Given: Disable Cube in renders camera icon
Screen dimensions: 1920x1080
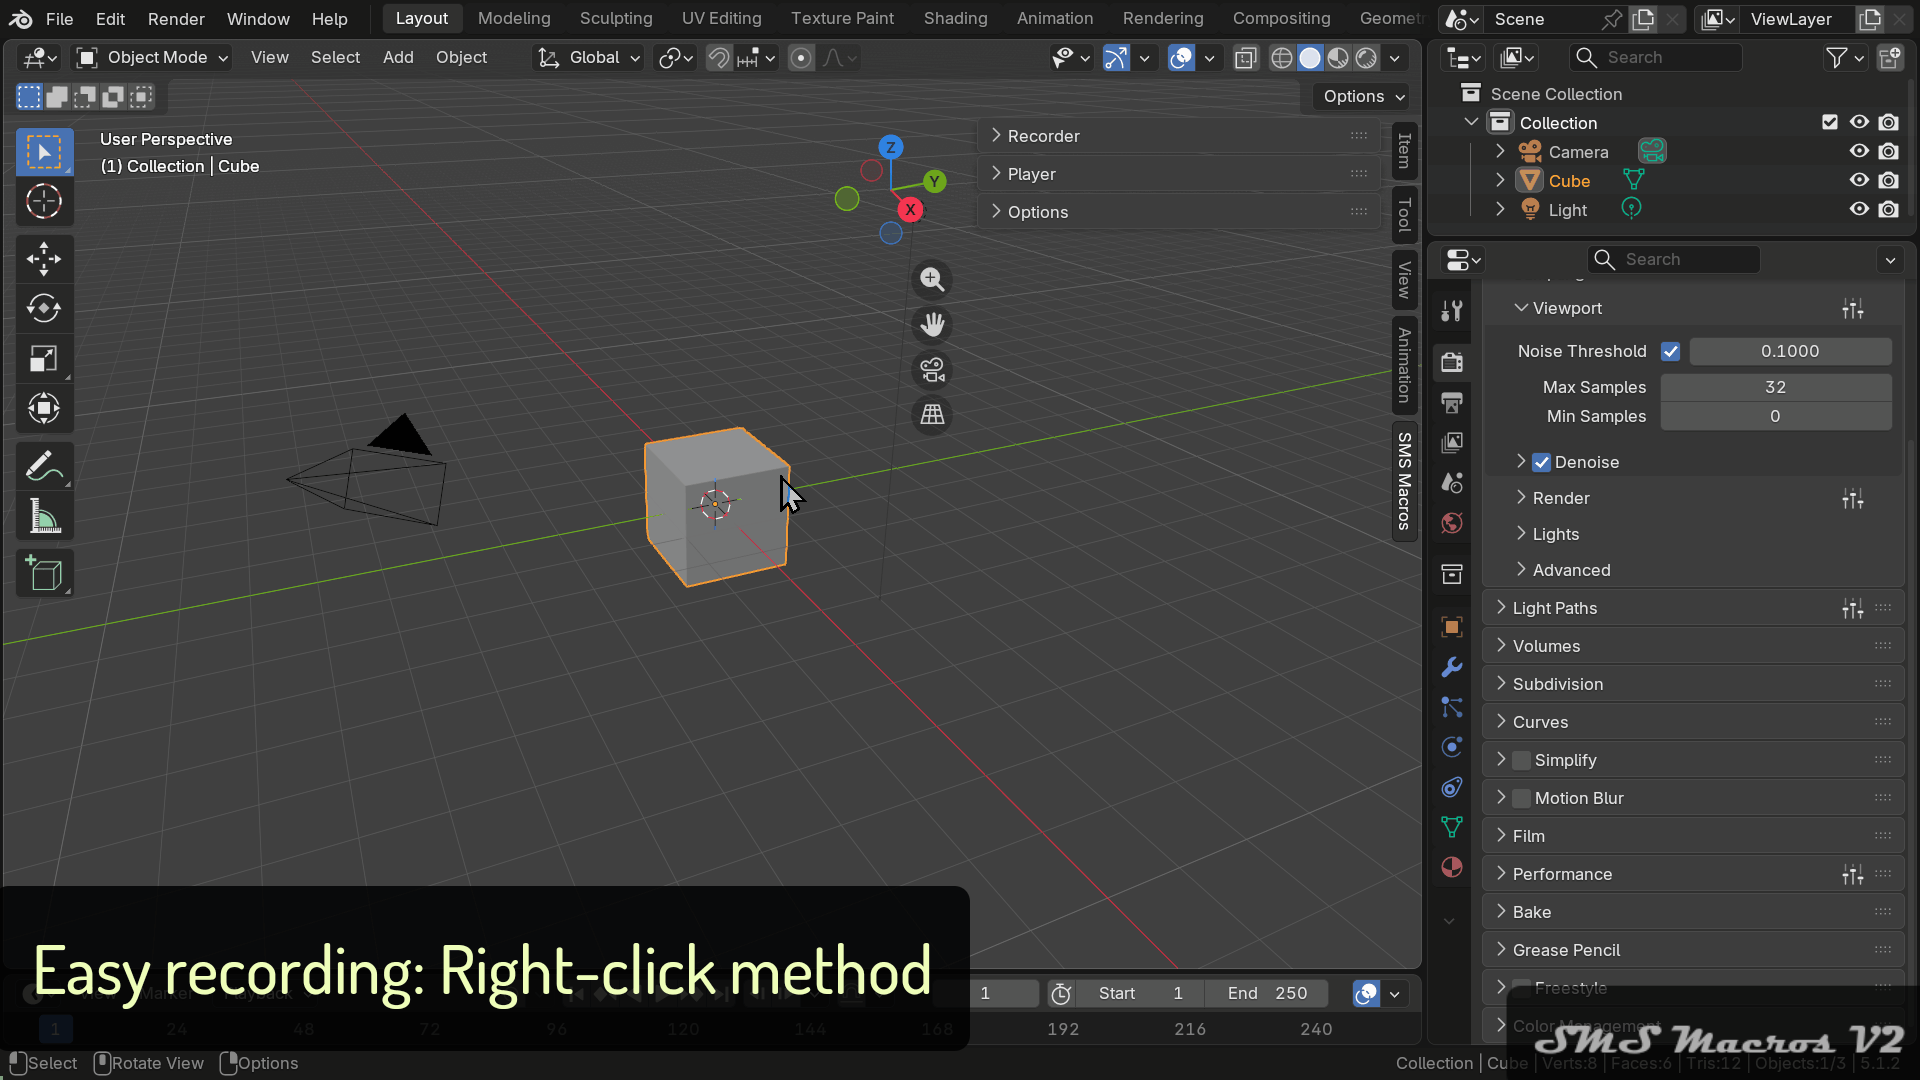Looking at the screenshot, I should point(1888,180).
